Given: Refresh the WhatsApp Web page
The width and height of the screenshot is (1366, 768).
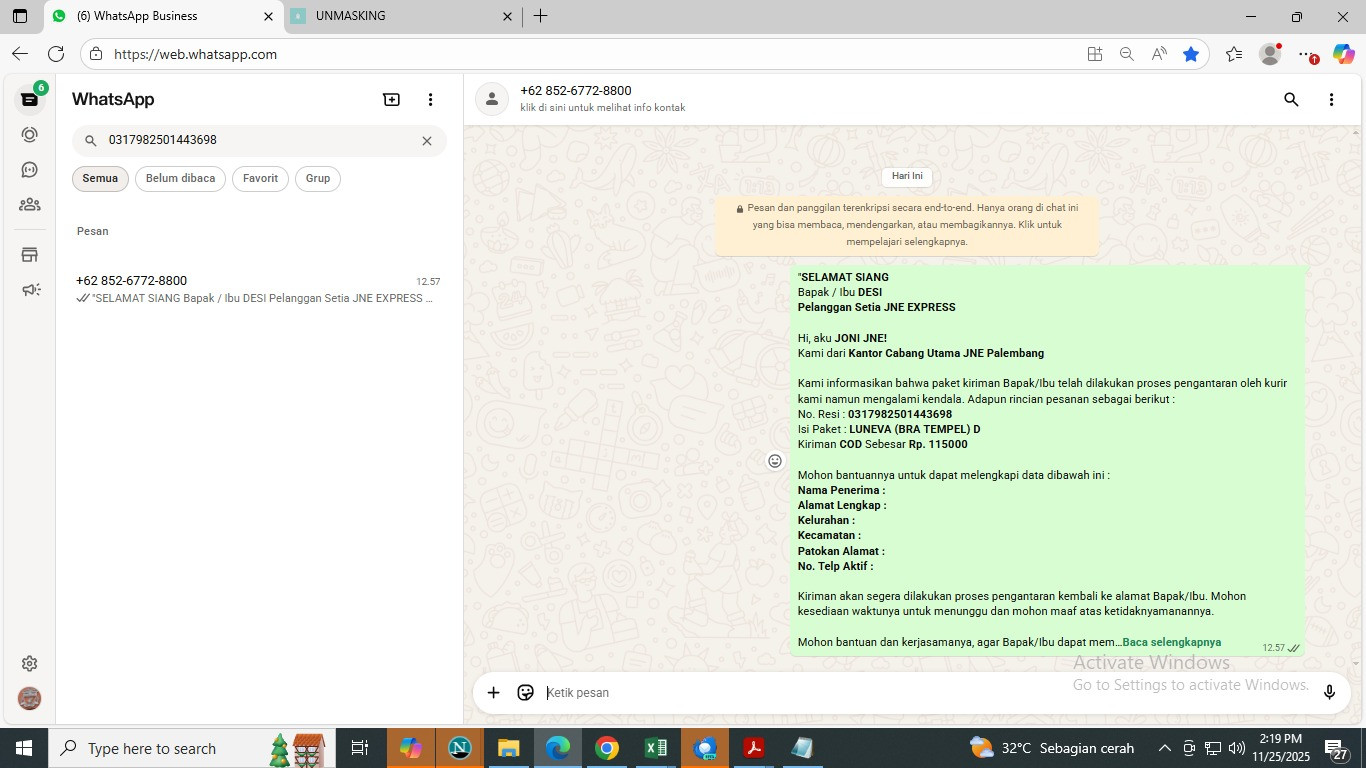Looking at the screenshot, I should point(56,54).
